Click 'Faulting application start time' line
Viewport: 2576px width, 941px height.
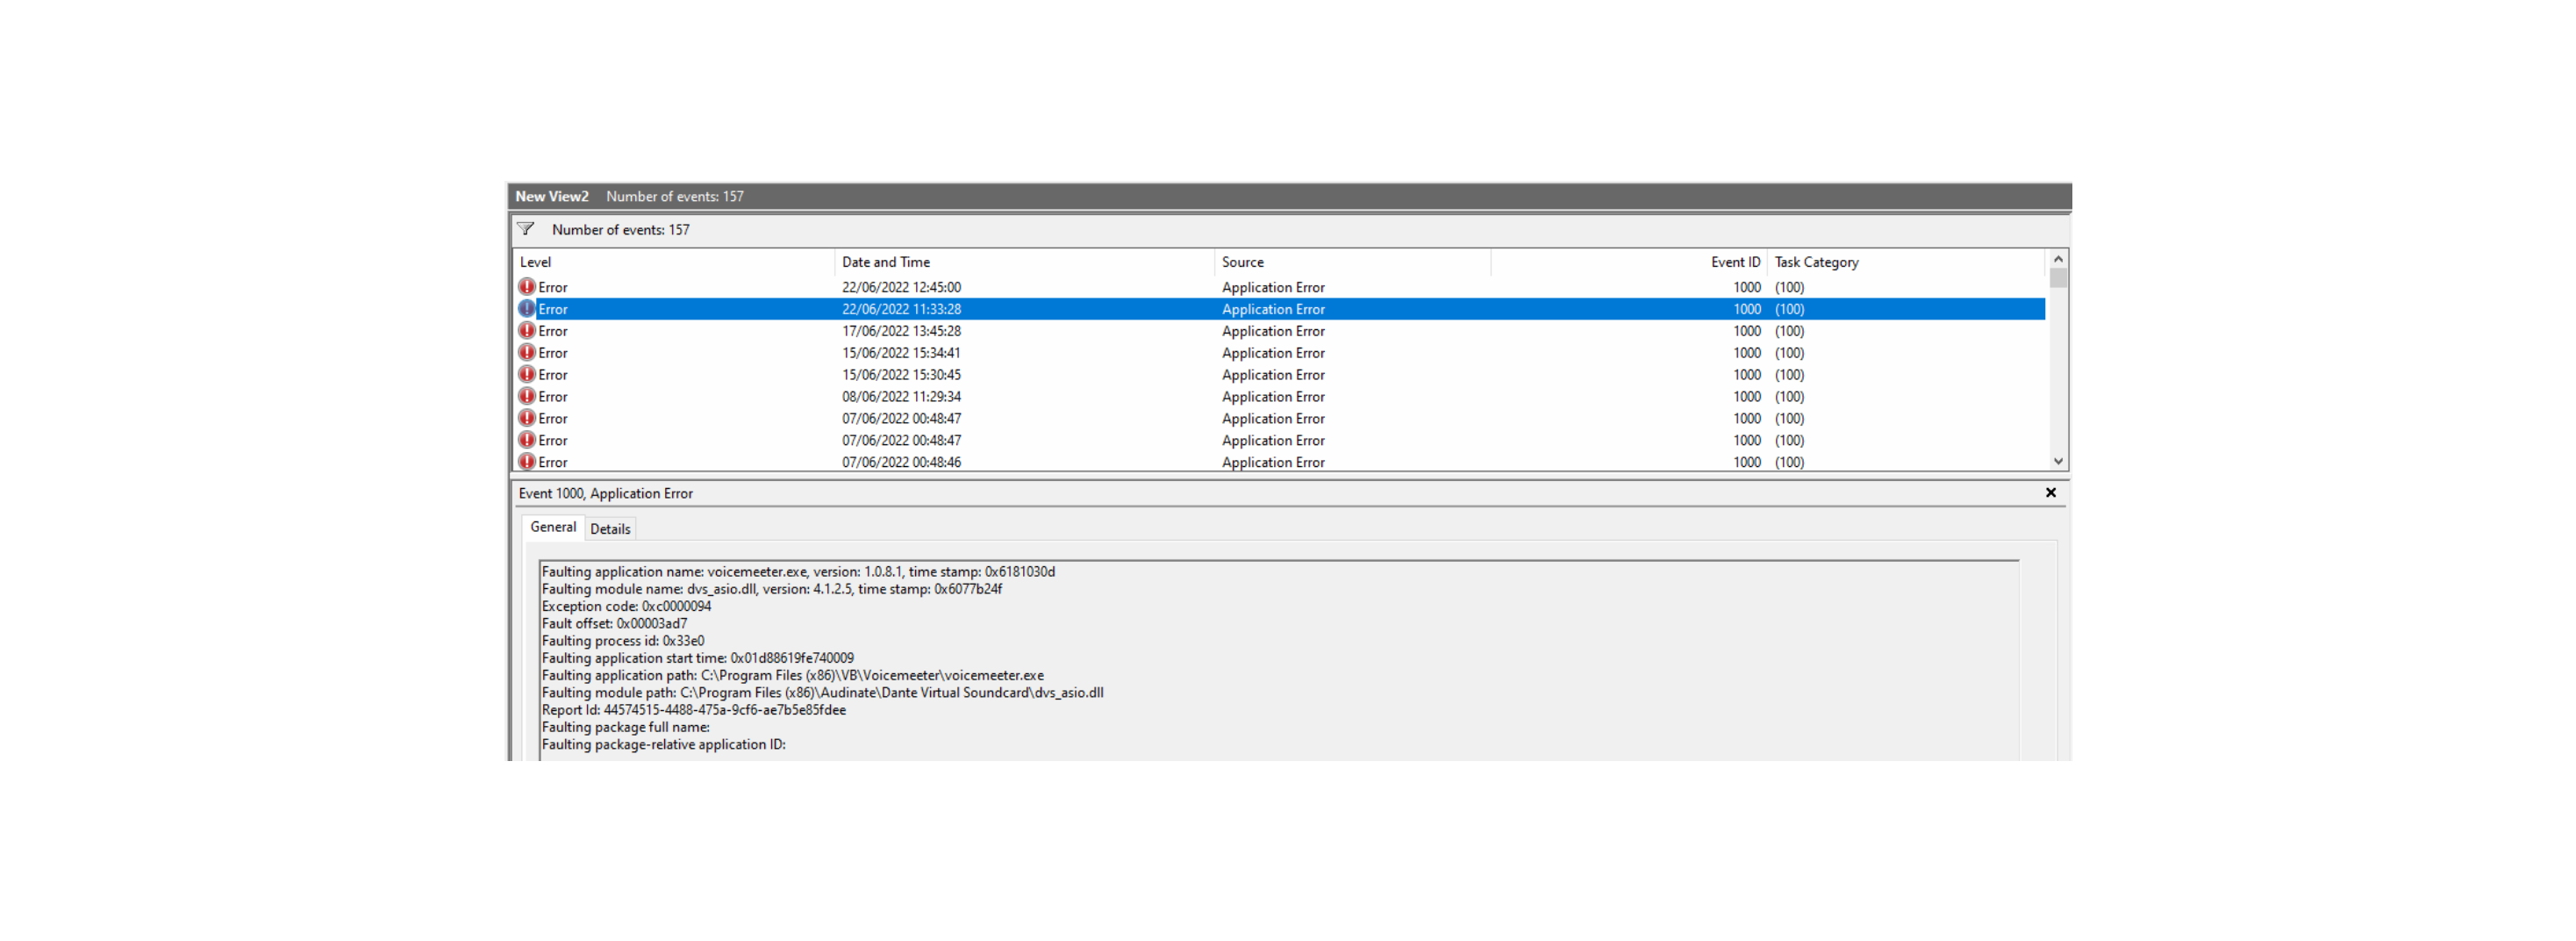click(698, 658)
